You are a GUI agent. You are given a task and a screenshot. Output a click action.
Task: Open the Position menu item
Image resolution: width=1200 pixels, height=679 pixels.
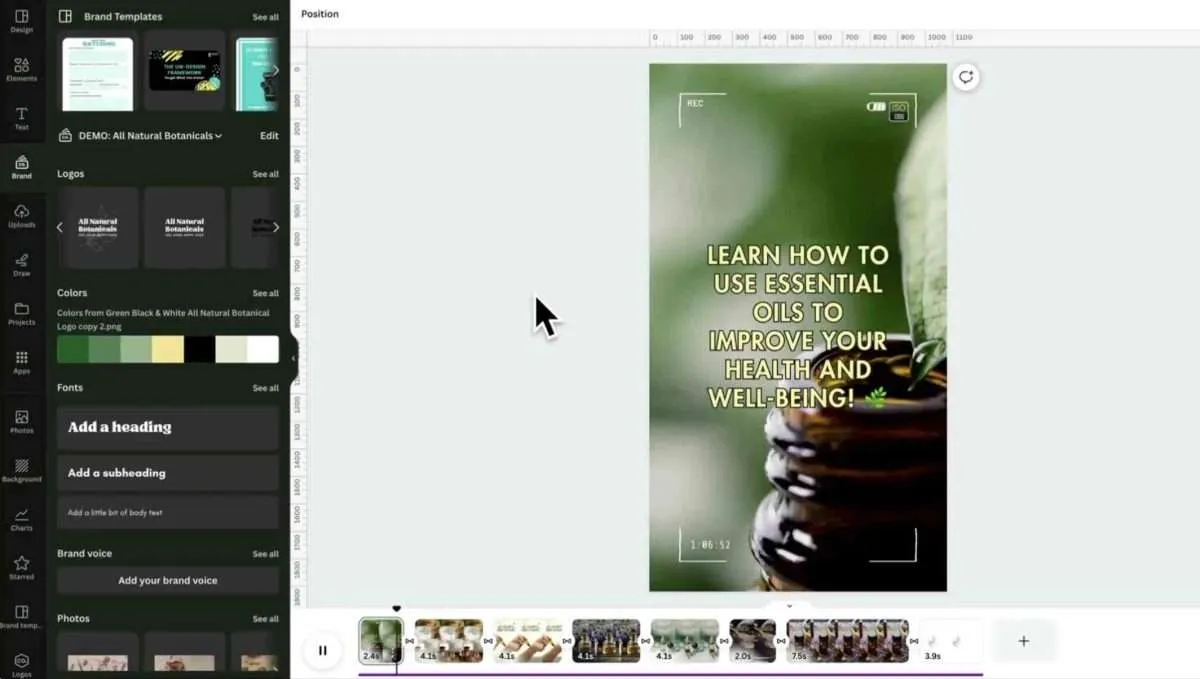point(320,14)
